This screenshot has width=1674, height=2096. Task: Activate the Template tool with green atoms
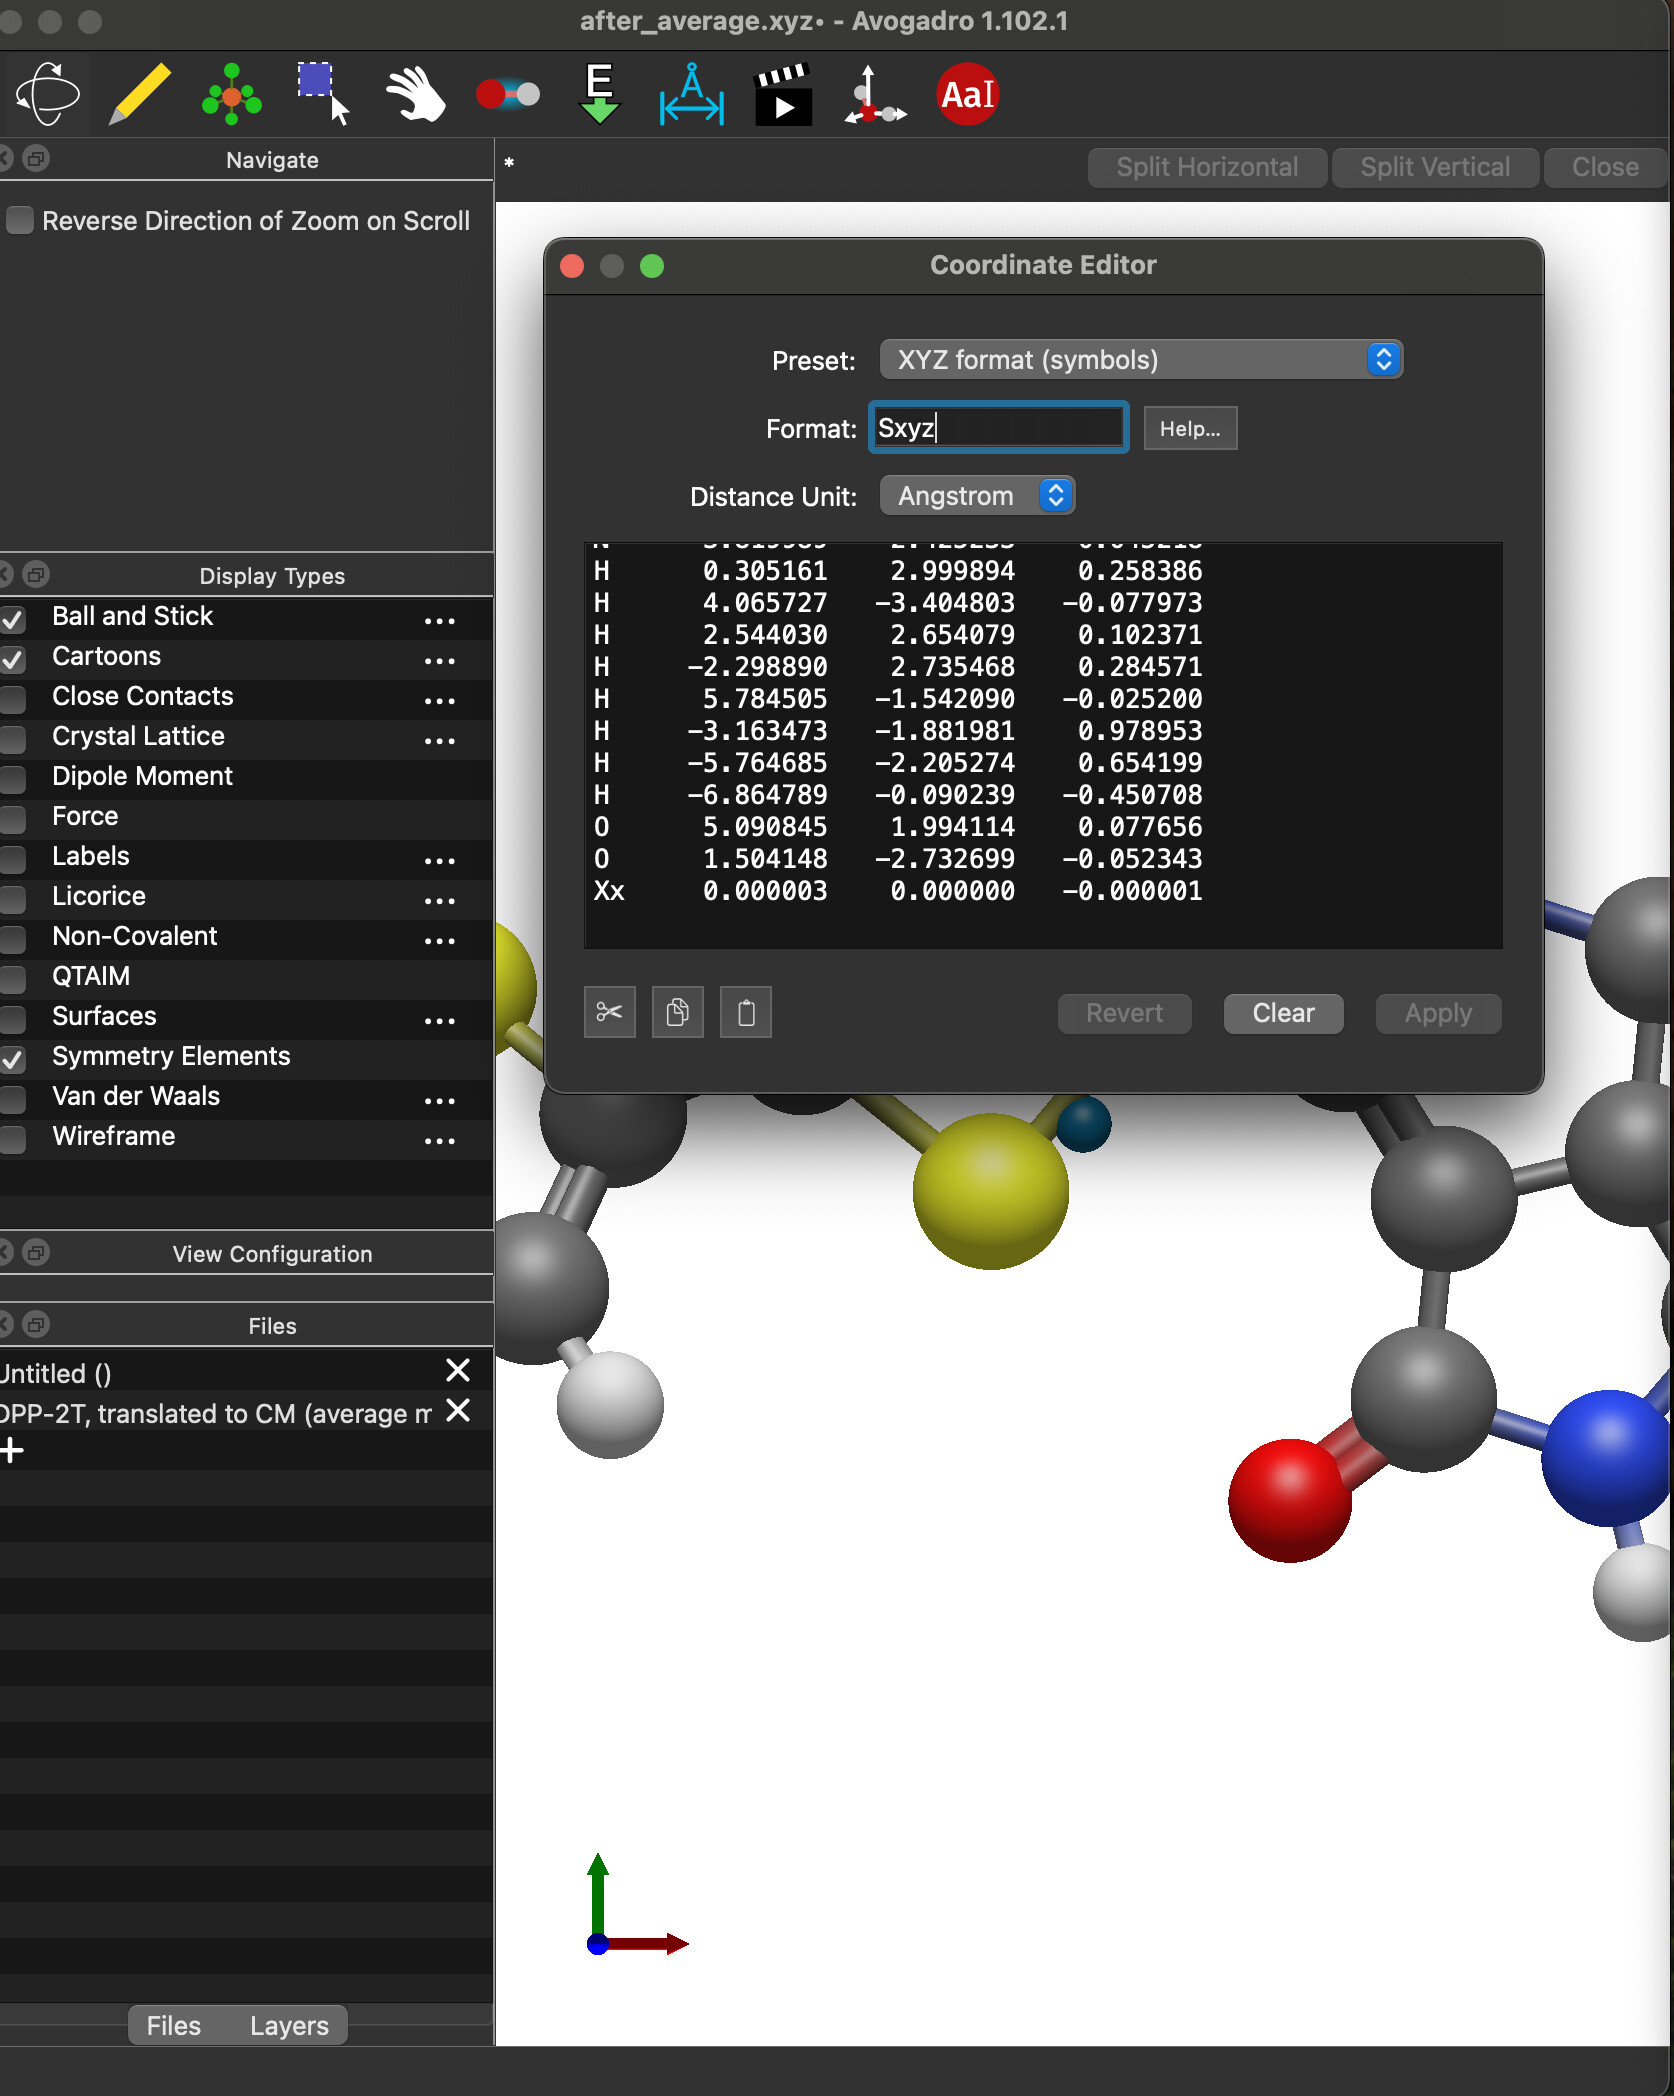(x=232, y=95)
